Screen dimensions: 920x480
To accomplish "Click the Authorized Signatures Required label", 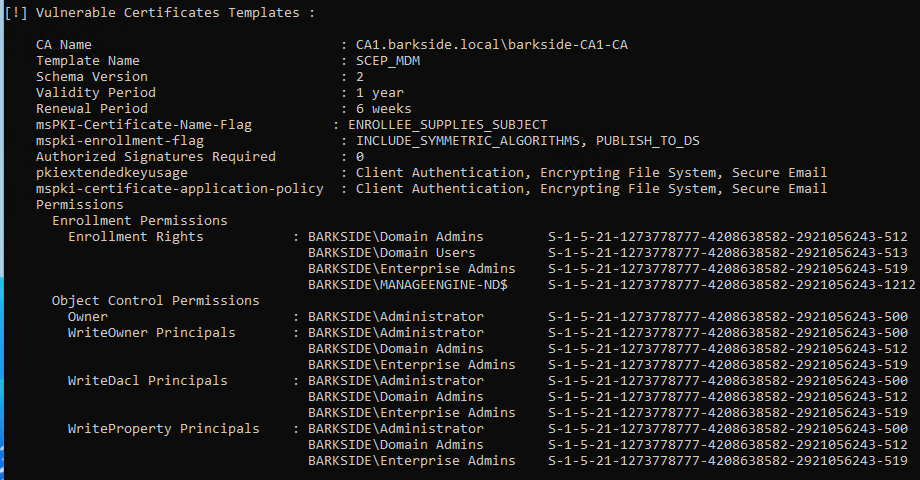I will (155, 156).
